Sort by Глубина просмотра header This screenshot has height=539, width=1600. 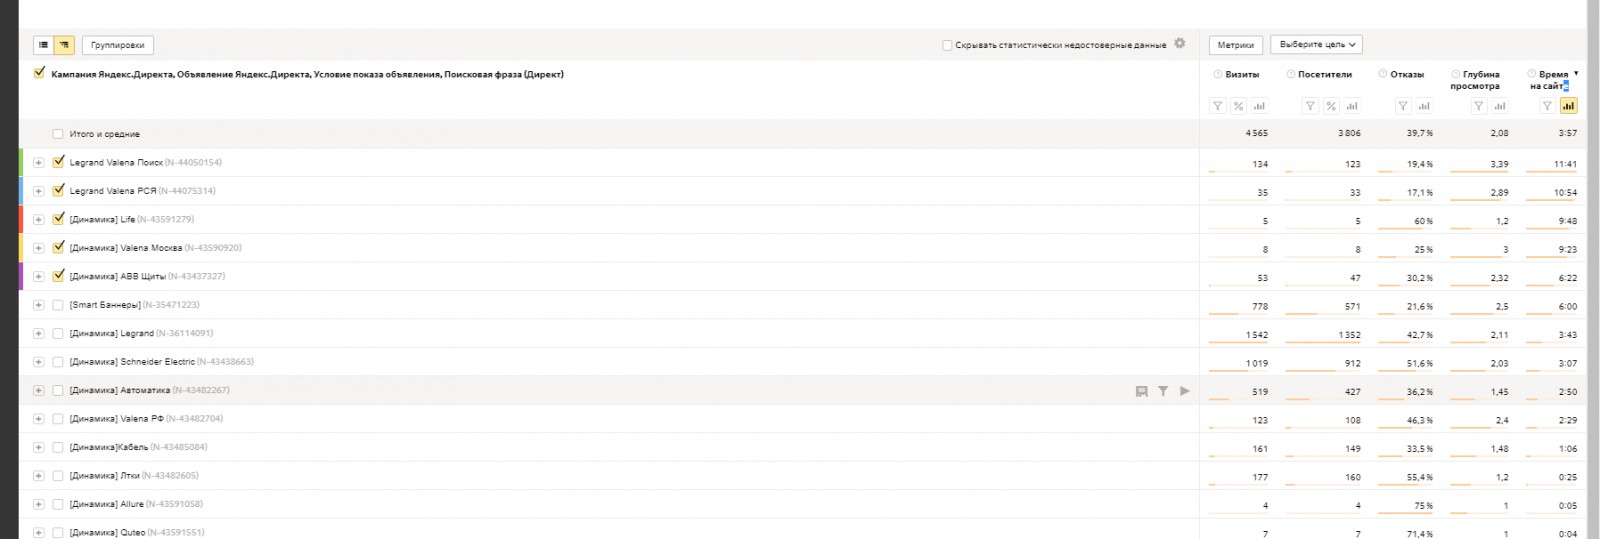pos(1475,80)
